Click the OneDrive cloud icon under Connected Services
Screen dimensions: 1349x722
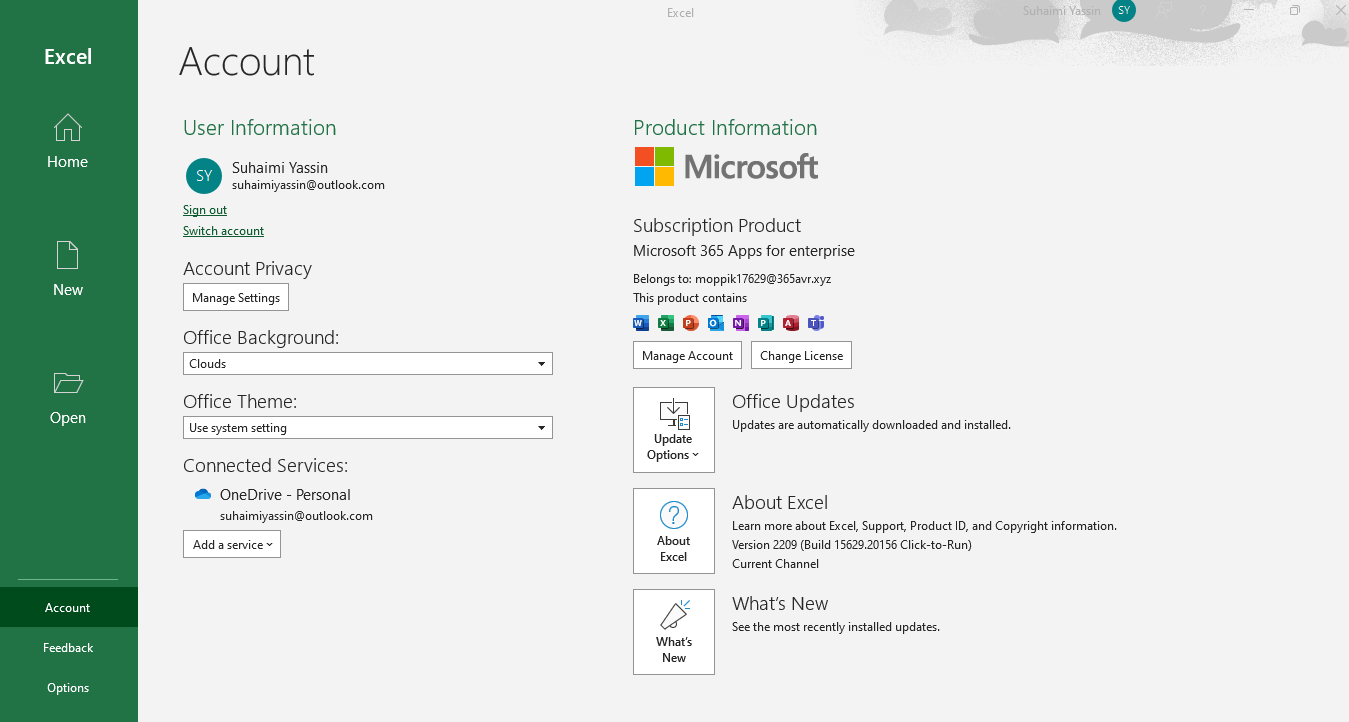[x=203, y=494]
